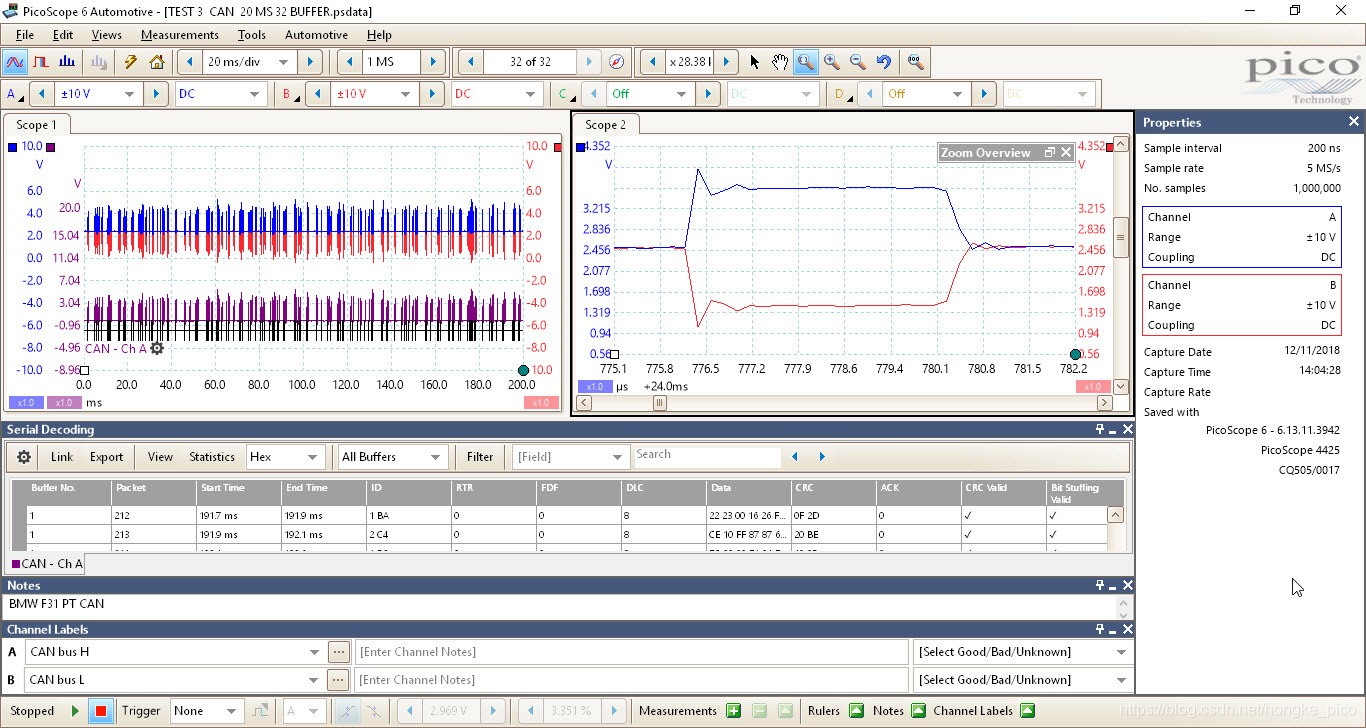Toggle the Channel Labels panel button
The width and height of the screenshot is (1366, 728).
[x=1026, y=711]
